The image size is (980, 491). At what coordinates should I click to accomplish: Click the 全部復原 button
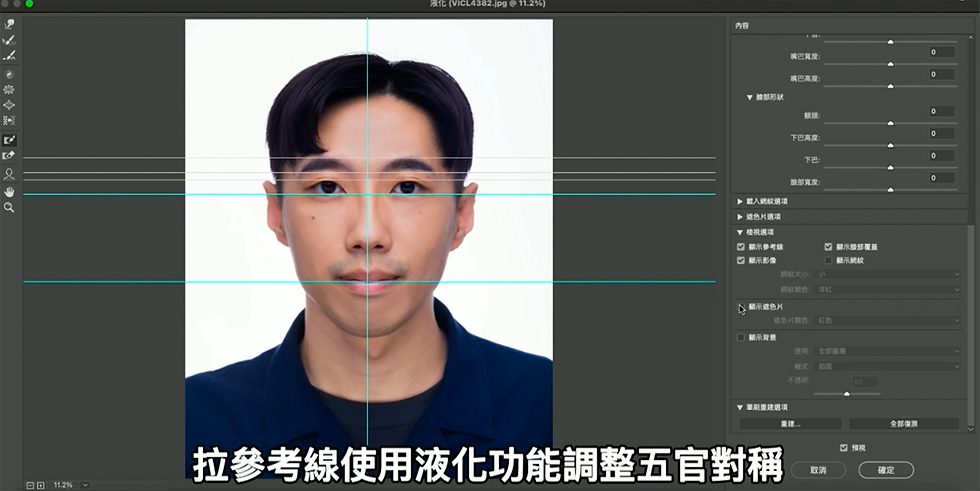tap(904, 424)
